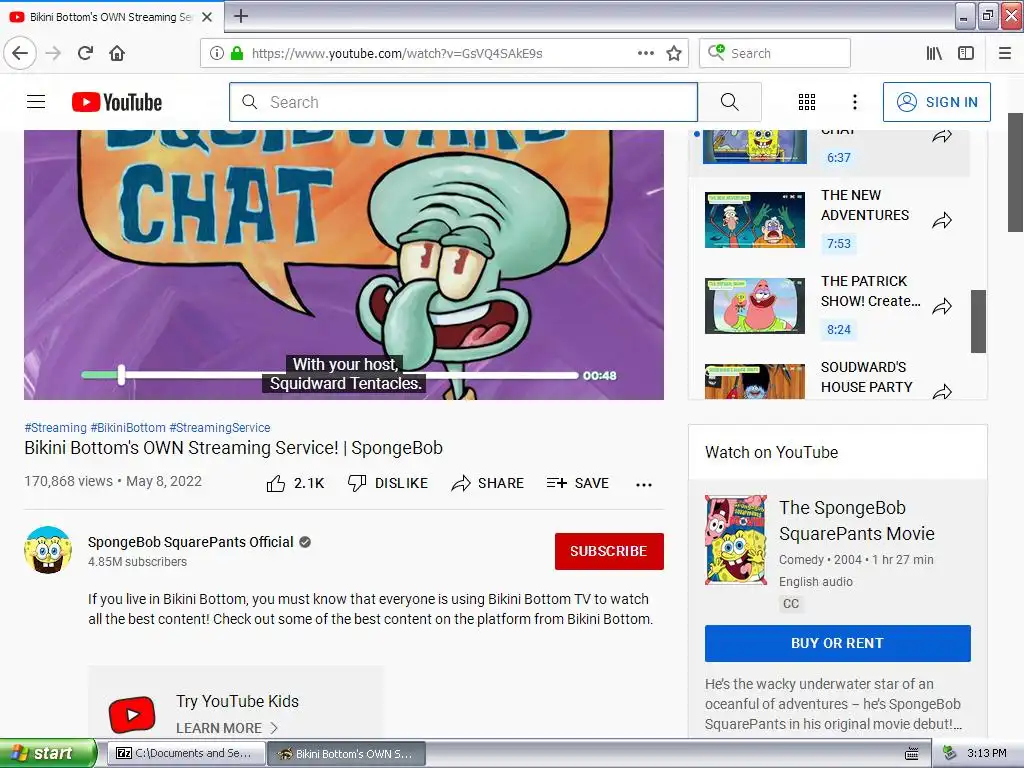
Task: Click the #BikiniBottom hashtag link
Action: (x=128, y=428)
